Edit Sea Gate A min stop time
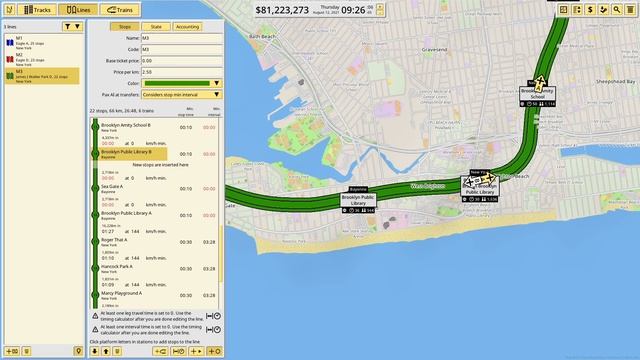 pyautogui.click(x=186, y=189)
